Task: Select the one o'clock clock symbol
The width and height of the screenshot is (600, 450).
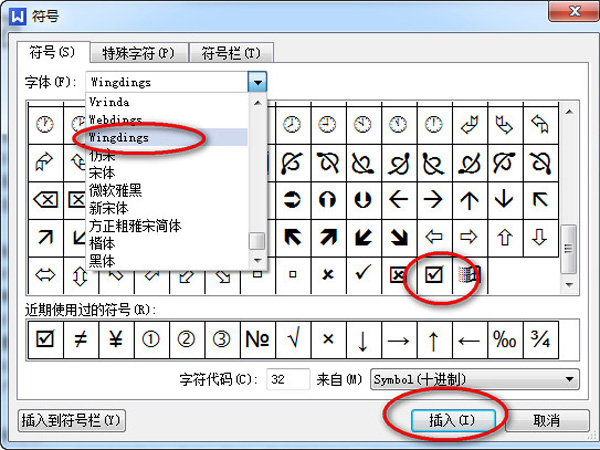Action: click(x=45, y=124)
